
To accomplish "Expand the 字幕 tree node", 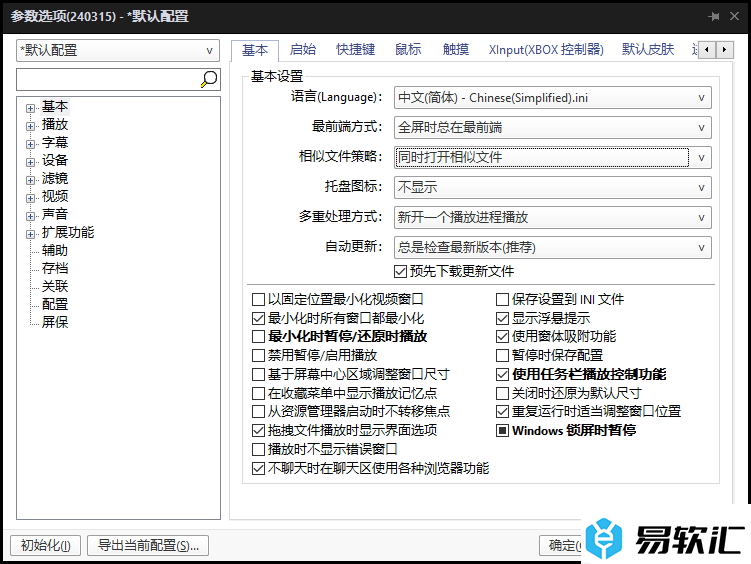I will 31,143.
